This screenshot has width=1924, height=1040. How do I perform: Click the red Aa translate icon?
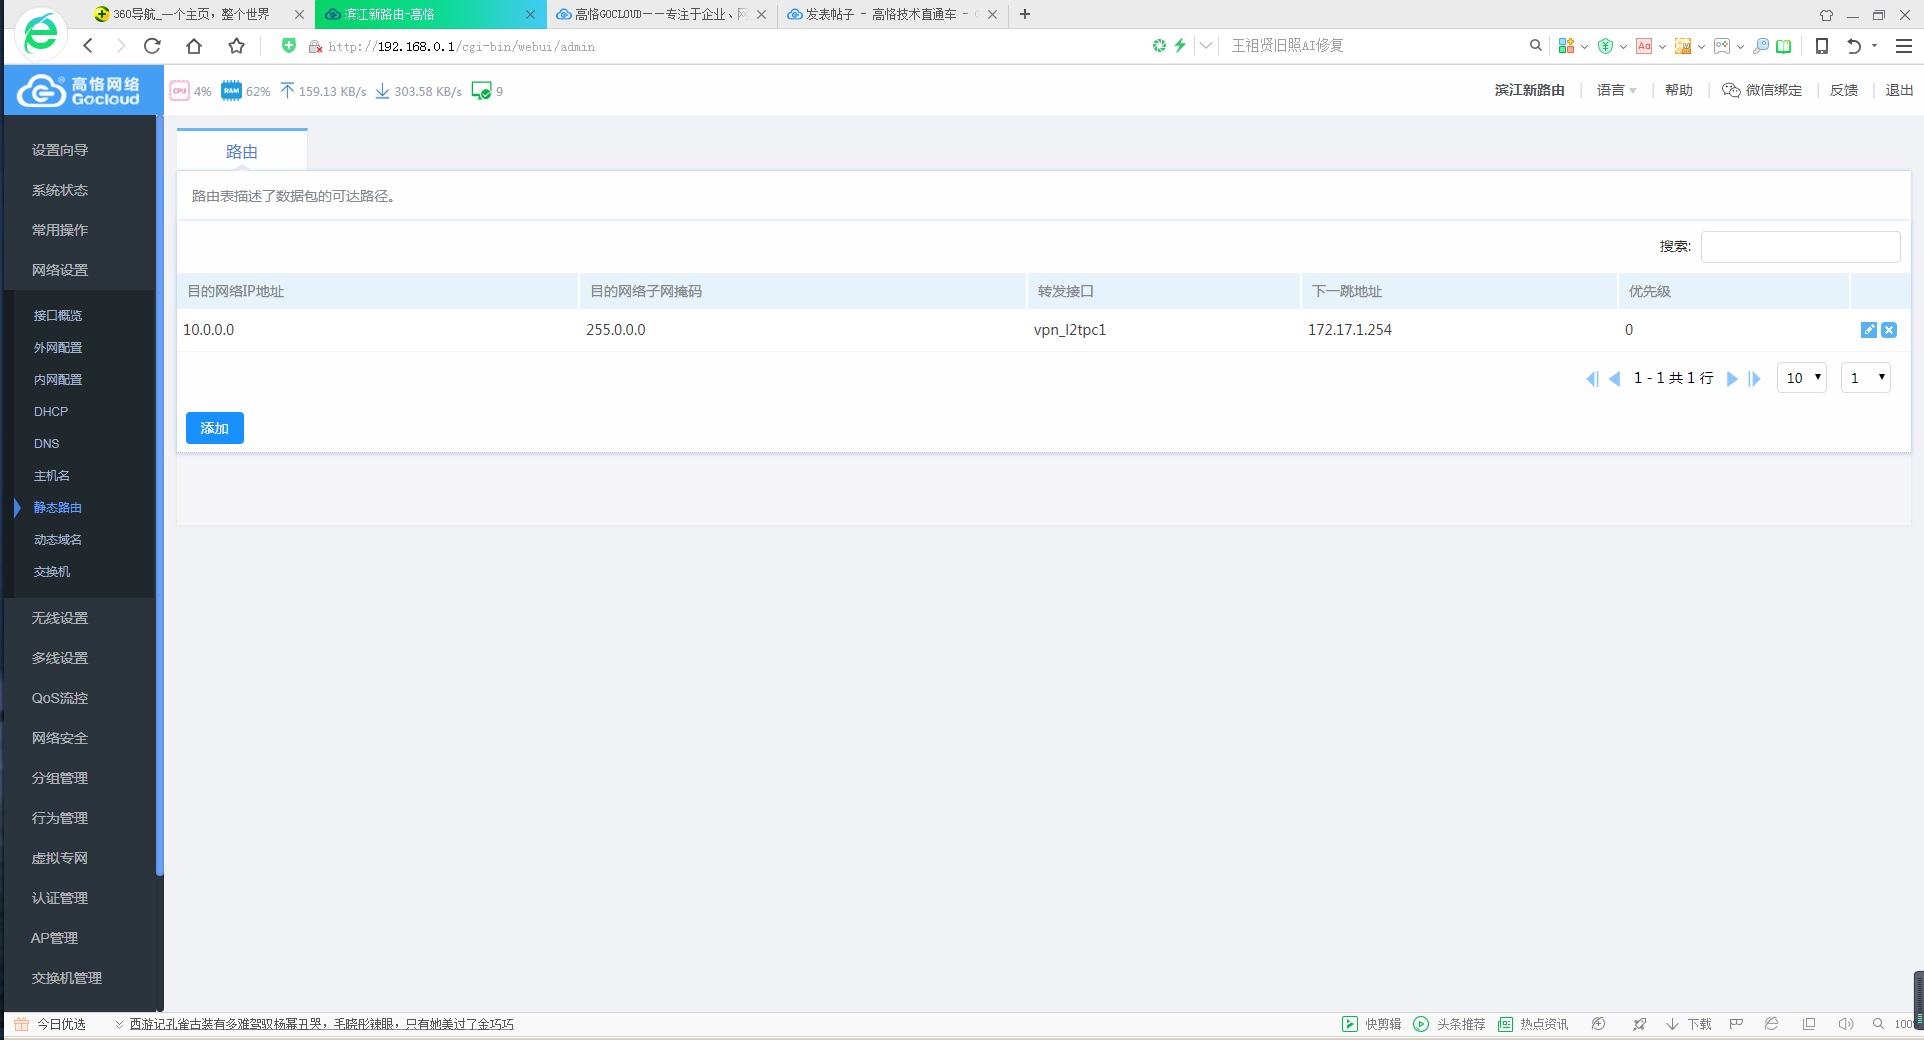click(x=1644, y=45)
